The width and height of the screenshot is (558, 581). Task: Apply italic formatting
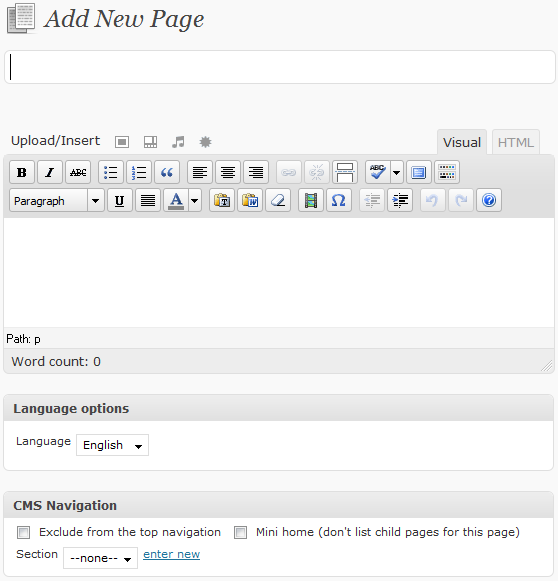click(50, 172)
